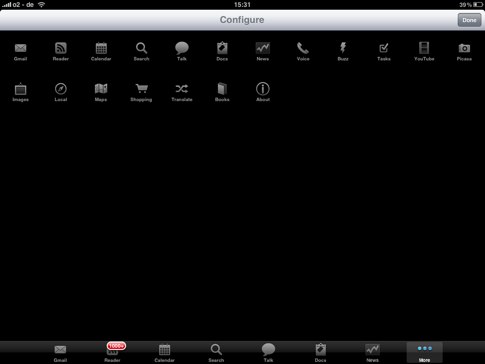Screen dimensions: 485x364
Task: Switch to Reader tab in bottom bar
Action: [112, 353]
